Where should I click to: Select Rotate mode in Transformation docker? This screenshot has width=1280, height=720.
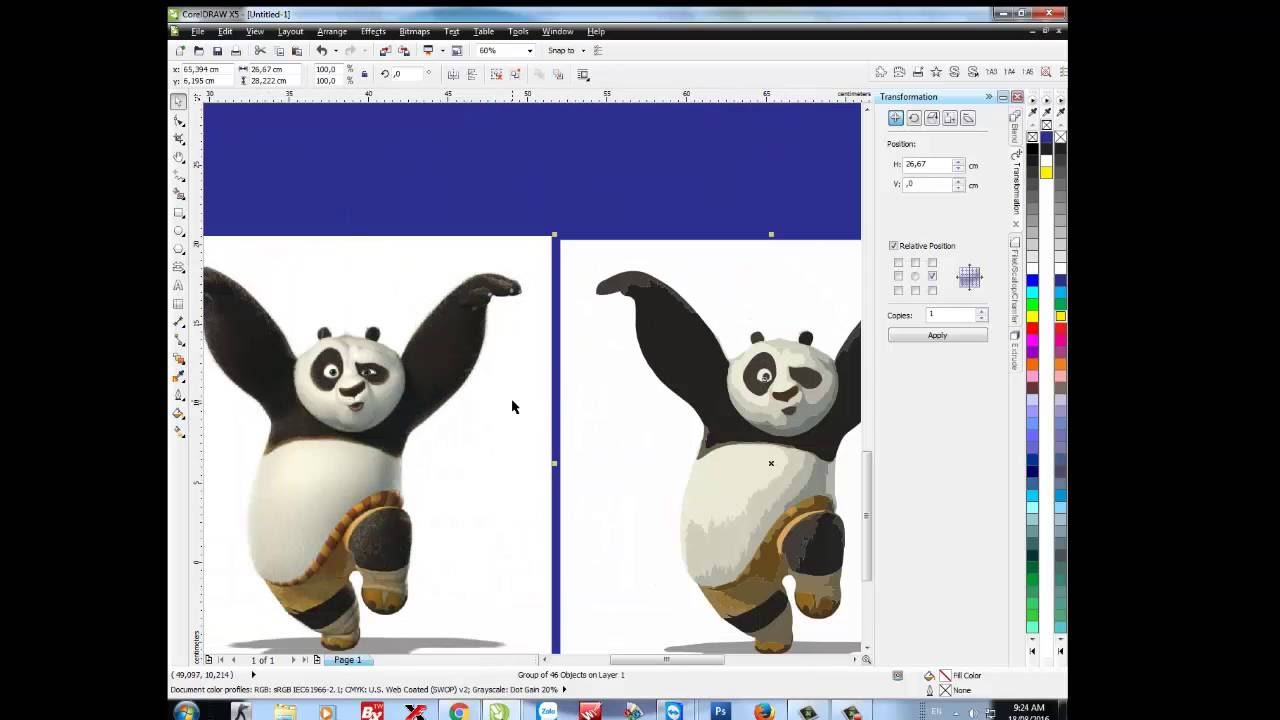[x=914, y=118]
